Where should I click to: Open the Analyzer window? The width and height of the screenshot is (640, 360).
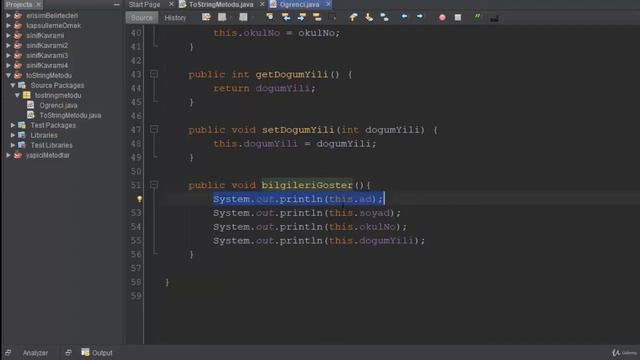pos(35,353)
